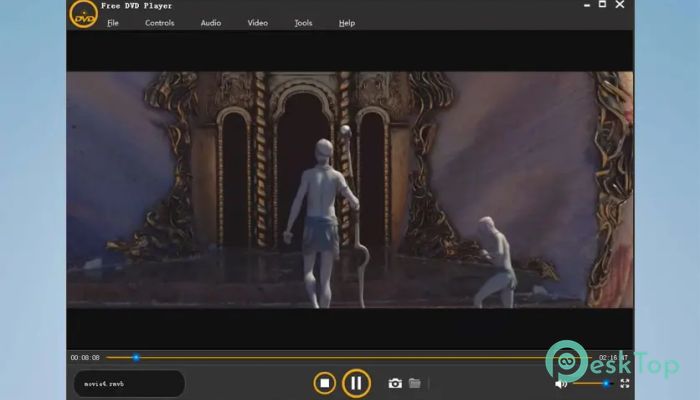
Task: Click the elapsed time 00:08:08
Action: (85, 358)
